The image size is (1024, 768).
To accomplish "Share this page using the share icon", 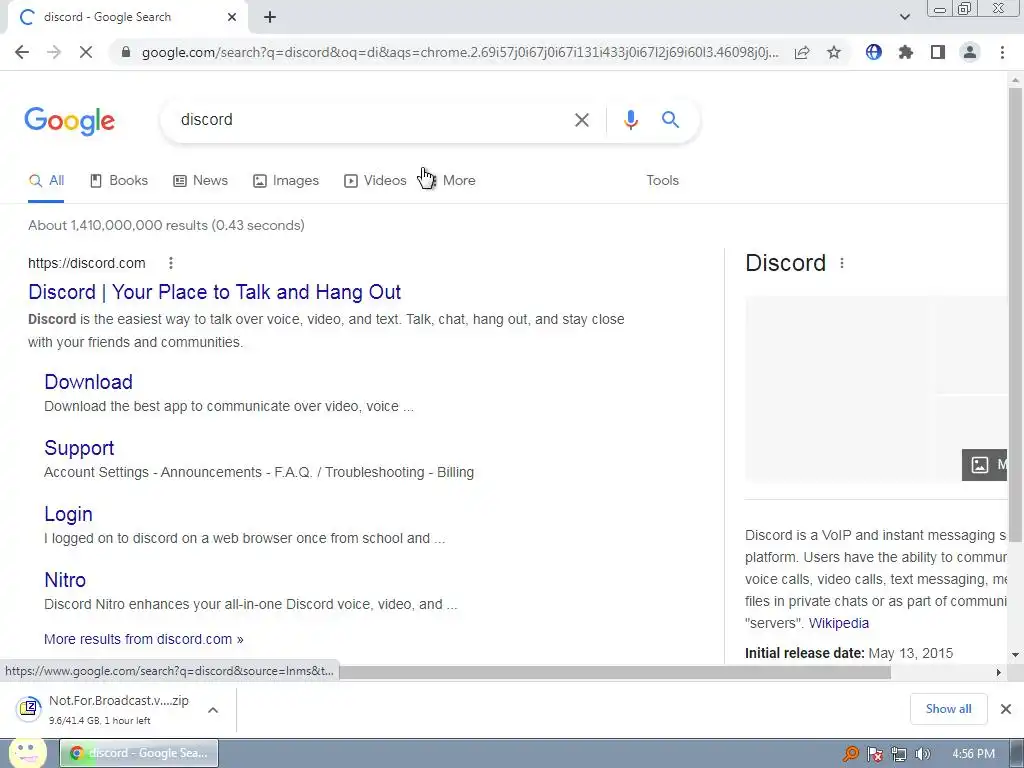I will click(802, 52).
